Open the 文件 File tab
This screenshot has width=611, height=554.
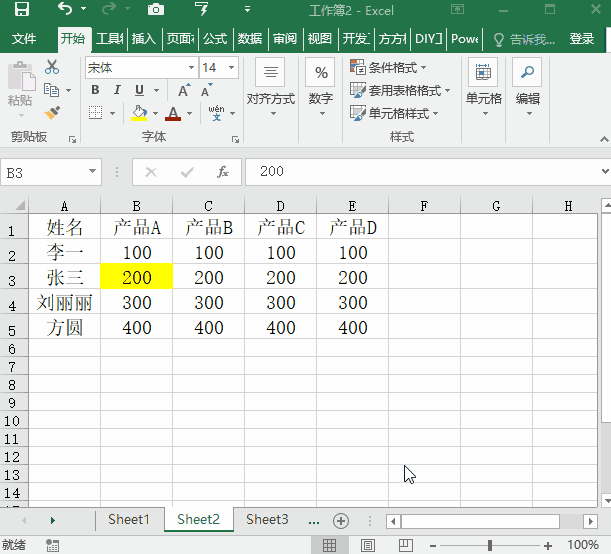[x=24, y=39]
